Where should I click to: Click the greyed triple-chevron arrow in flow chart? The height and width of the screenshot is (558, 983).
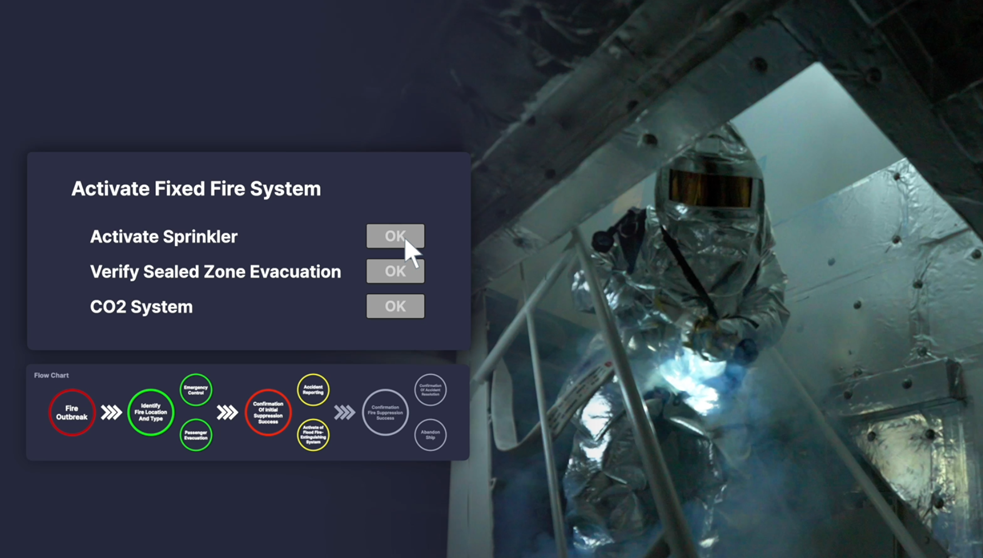(x=345, y=412)
